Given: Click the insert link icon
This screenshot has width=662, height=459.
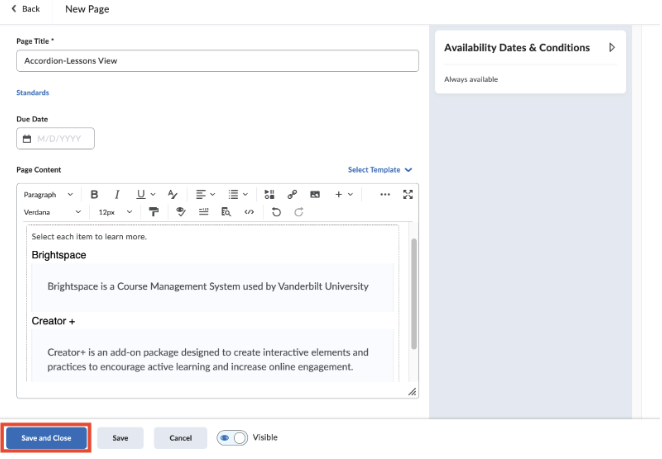Looking at the screenshot, I should (x=292, y=194).
